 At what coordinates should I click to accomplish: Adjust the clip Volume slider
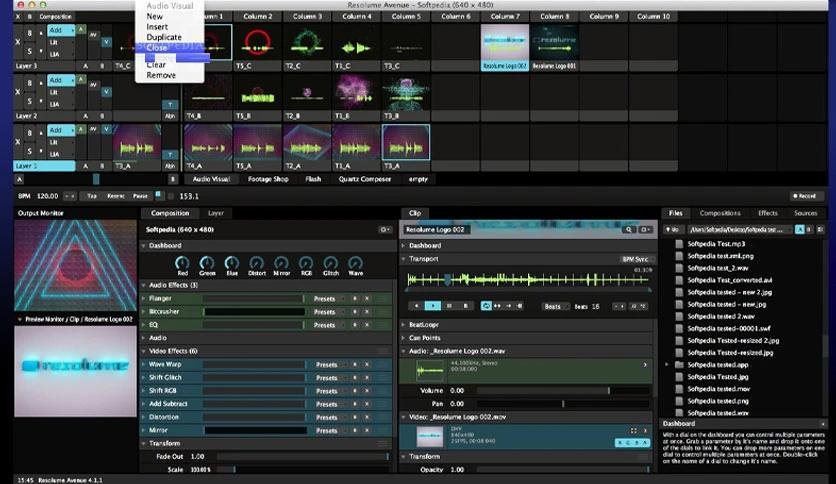pos(564,391)
